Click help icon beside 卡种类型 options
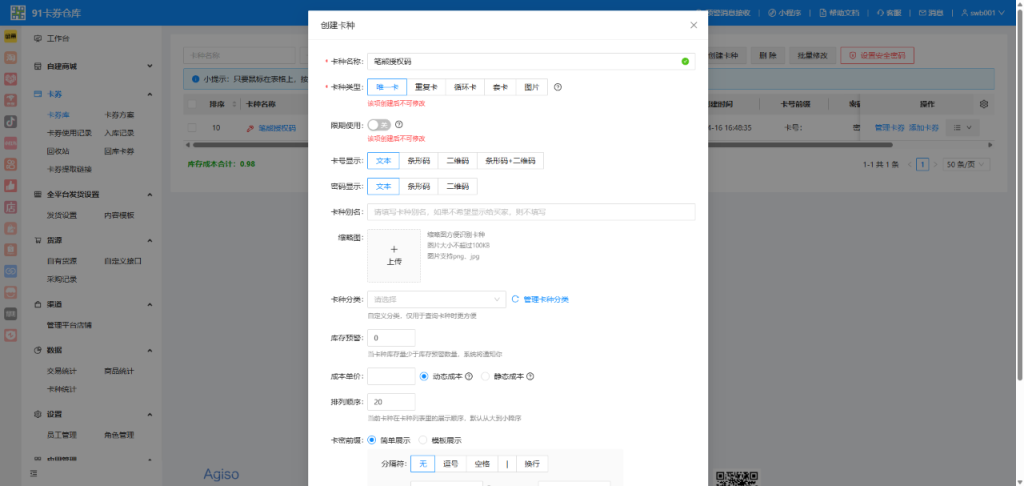 click(558, 87)
